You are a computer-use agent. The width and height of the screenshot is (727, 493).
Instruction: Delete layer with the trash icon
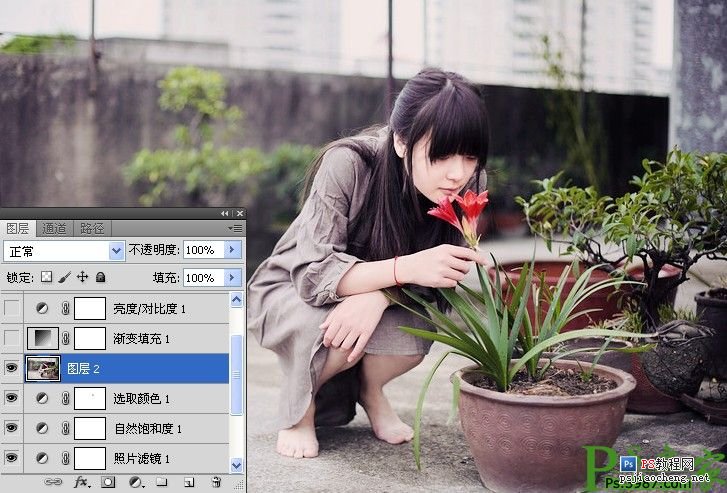(x=216, y=482)
